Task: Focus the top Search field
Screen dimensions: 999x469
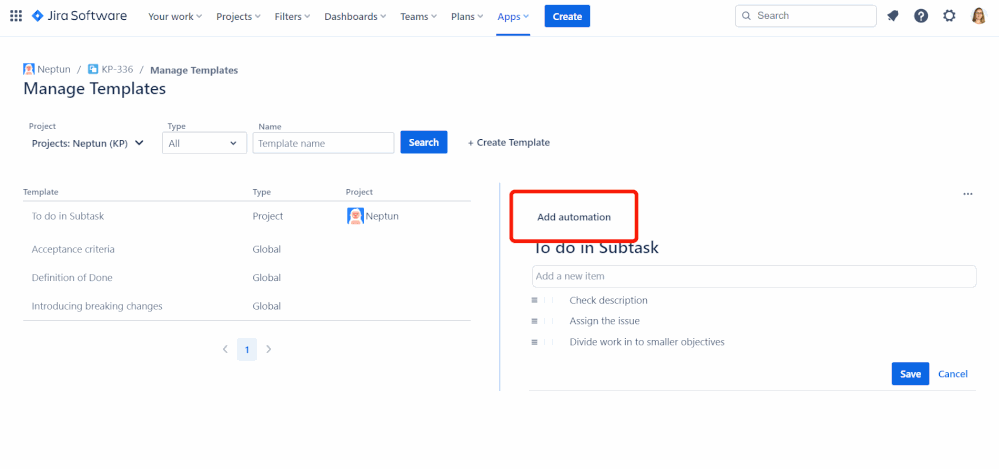Action: click(x=806, y=16)
